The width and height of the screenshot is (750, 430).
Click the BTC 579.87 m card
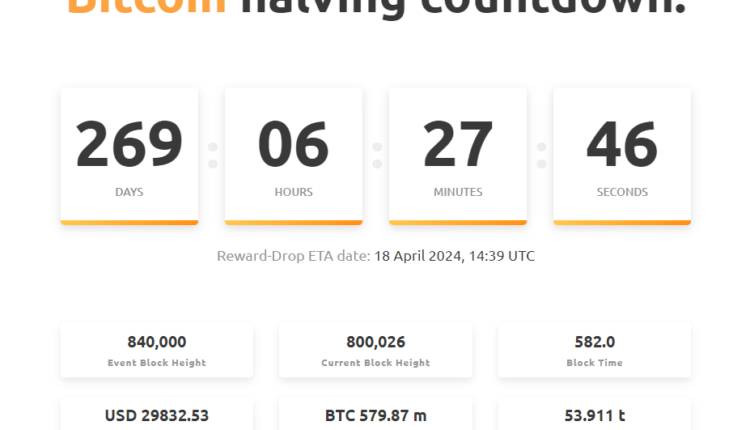coord(375,414)
